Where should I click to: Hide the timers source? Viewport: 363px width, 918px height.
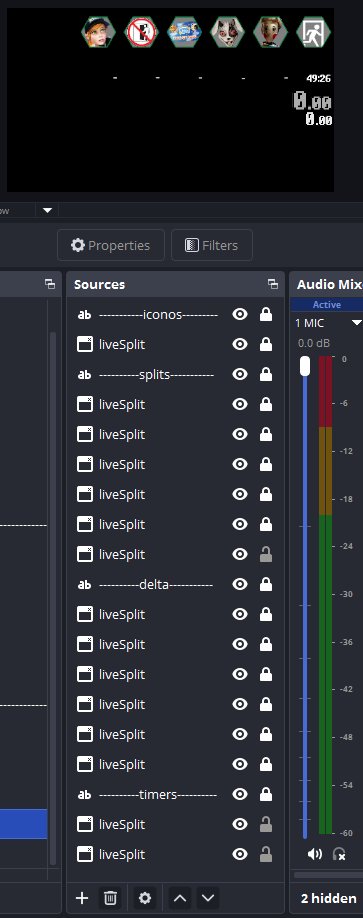(239, 794)
